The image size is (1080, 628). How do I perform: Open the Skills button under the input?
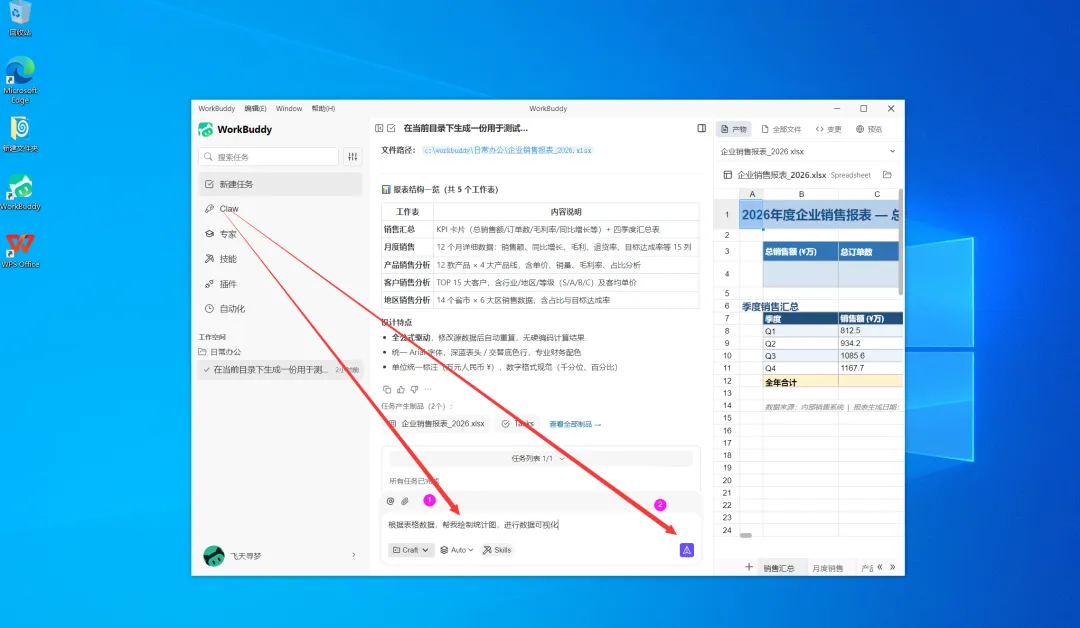point(497,550)
